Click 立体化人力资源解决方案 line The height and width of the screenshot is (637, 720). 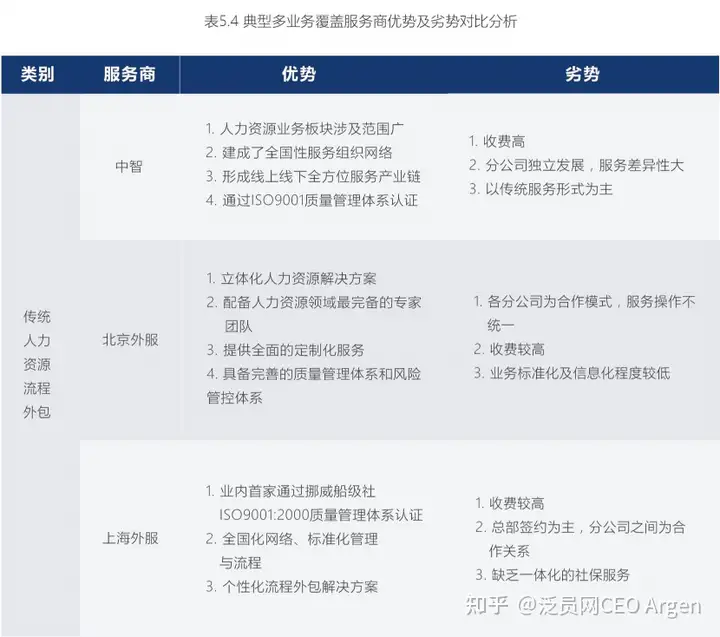click(292, 279)
